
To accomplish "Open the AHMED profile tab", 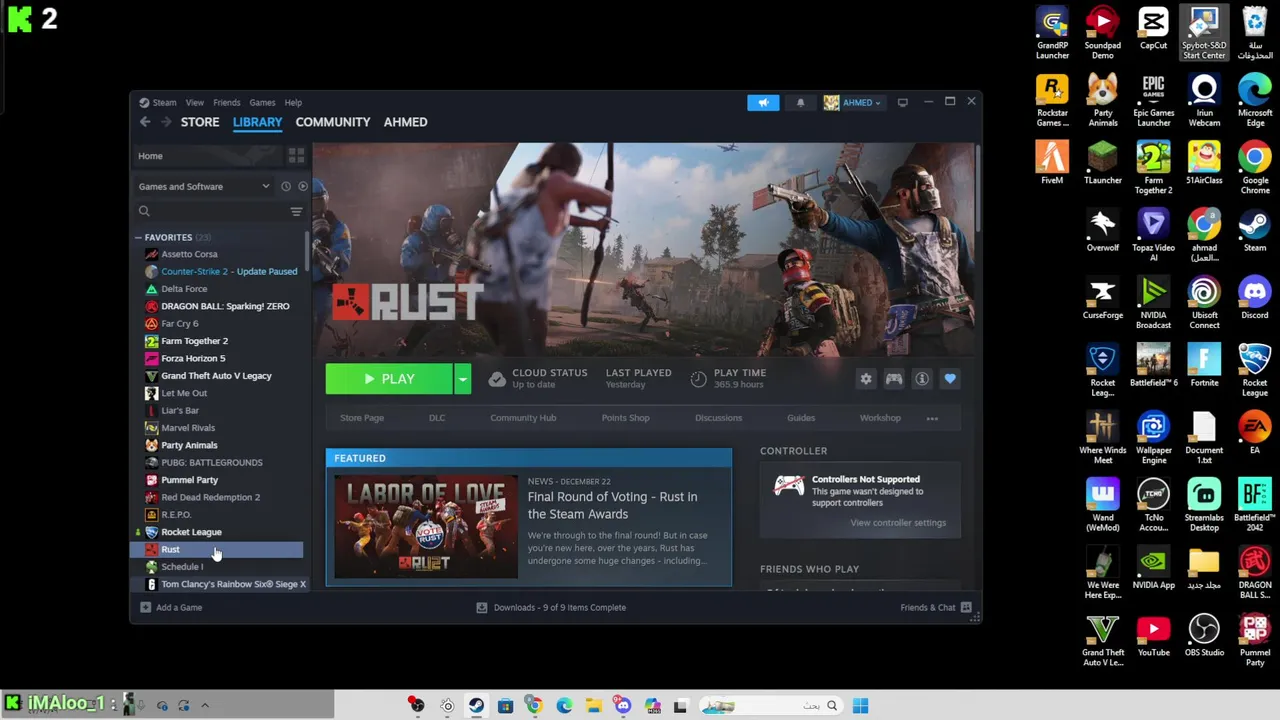I will (x=405, y=122).
